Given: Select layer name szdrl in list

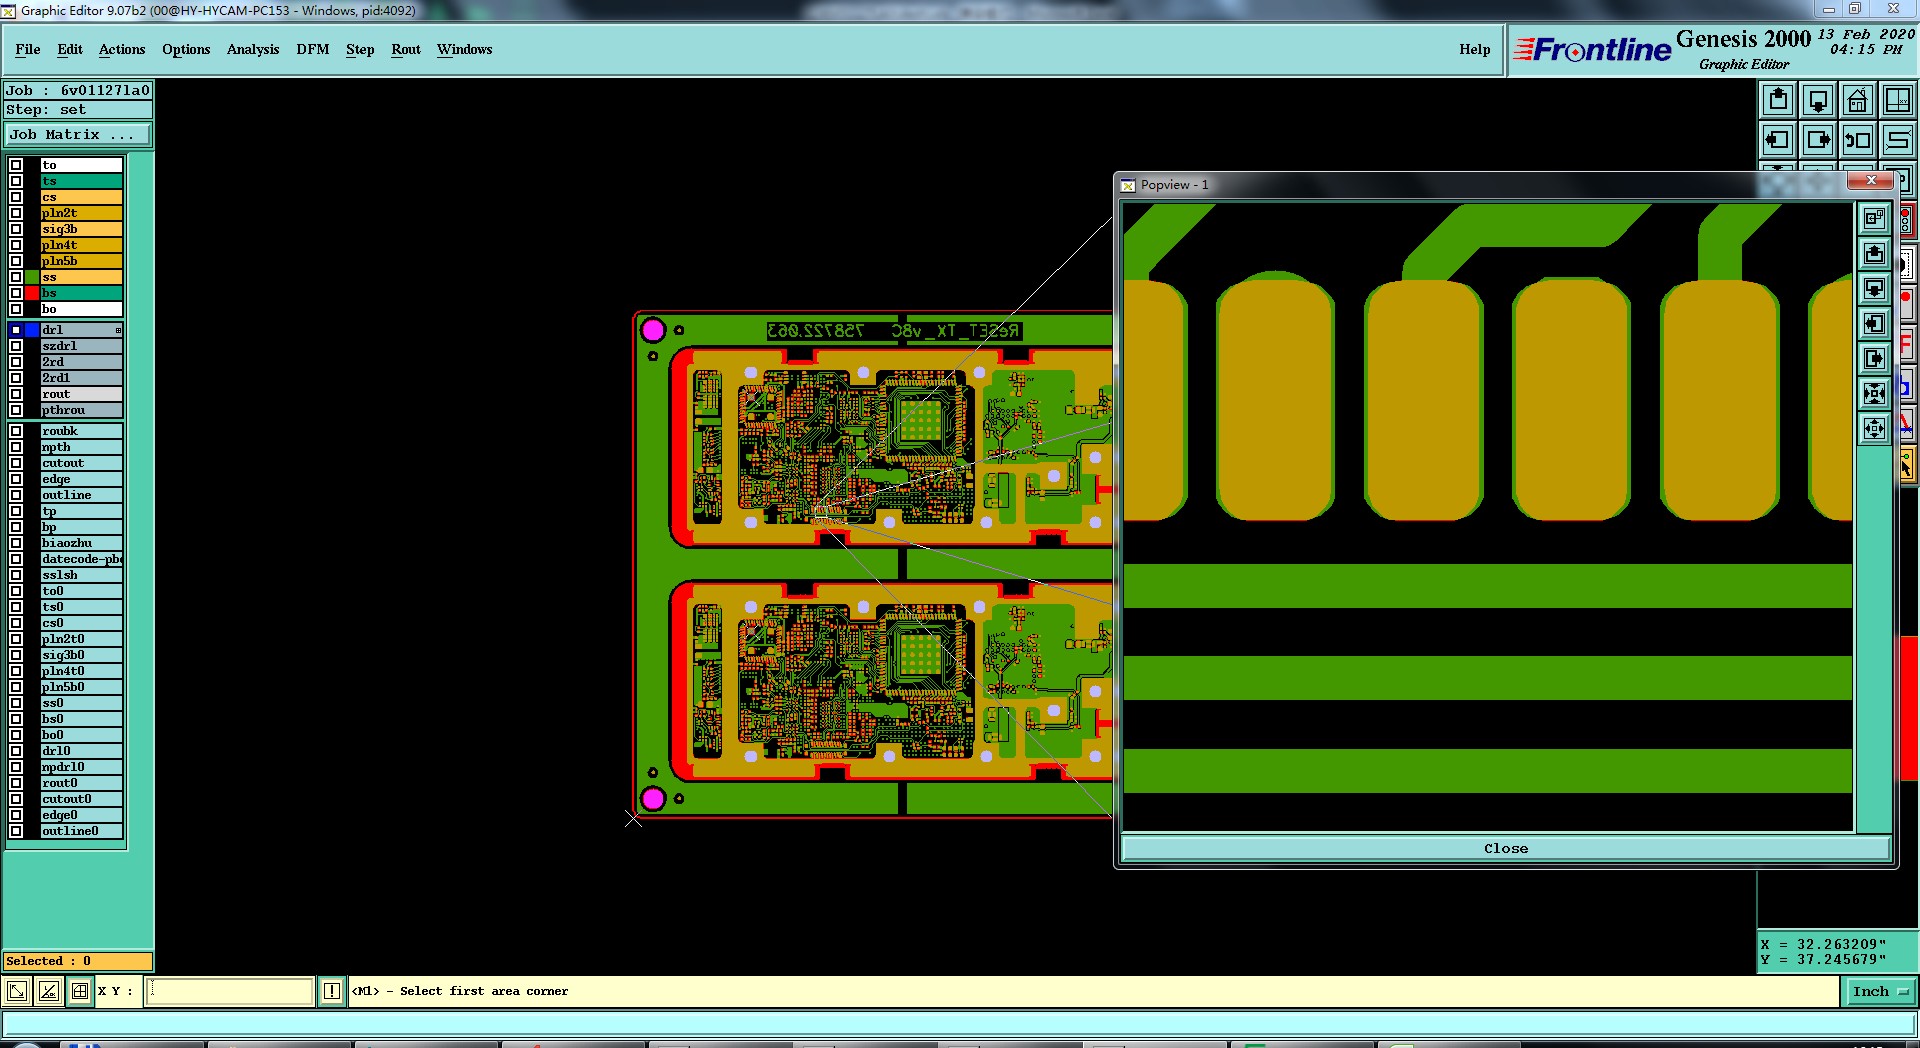Looking at the screenshot, I should point(81,346).
